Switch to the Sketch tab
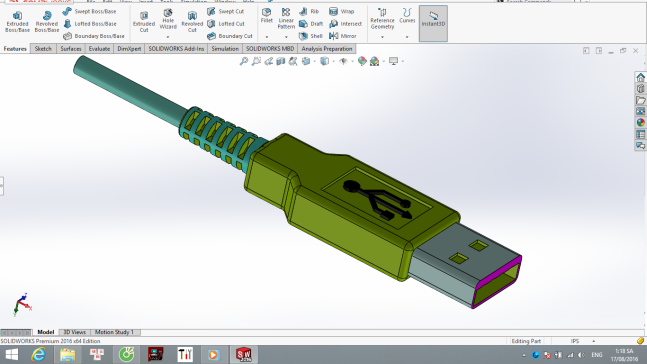The height and width of the screenshot is (364, 647). (x=43, y=49)
